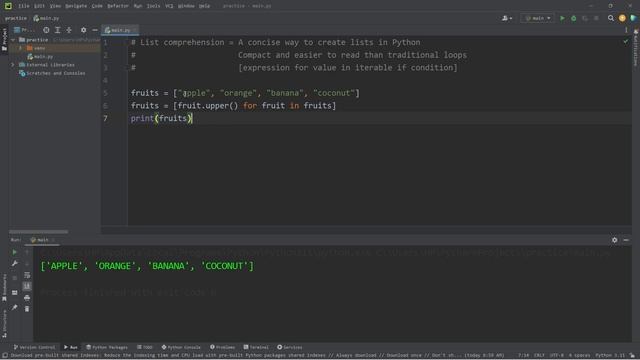The height and width of the screenshot is (360, 640).
Task: Select main.py in project tree
Action: (x=40, y=56)
